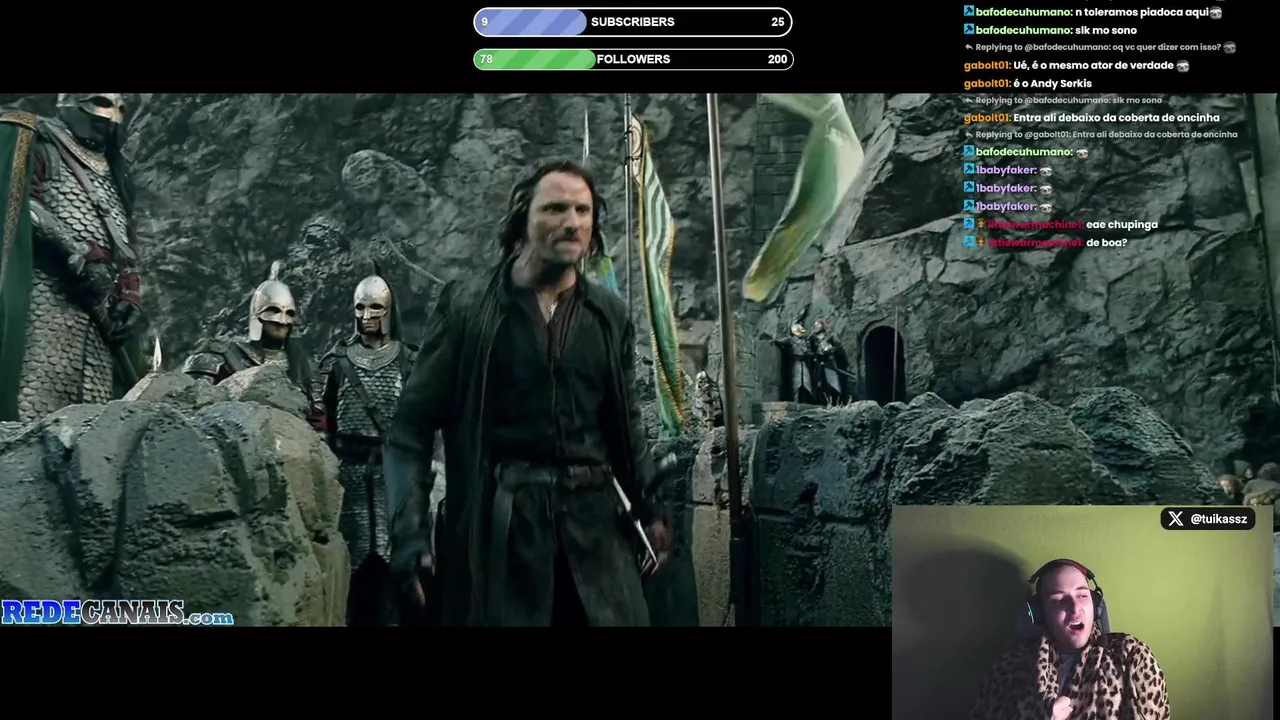Click the message text 'de boa?'
Screen dimensions: 1280x720
pyautogui.click(x=1107, y=242)
